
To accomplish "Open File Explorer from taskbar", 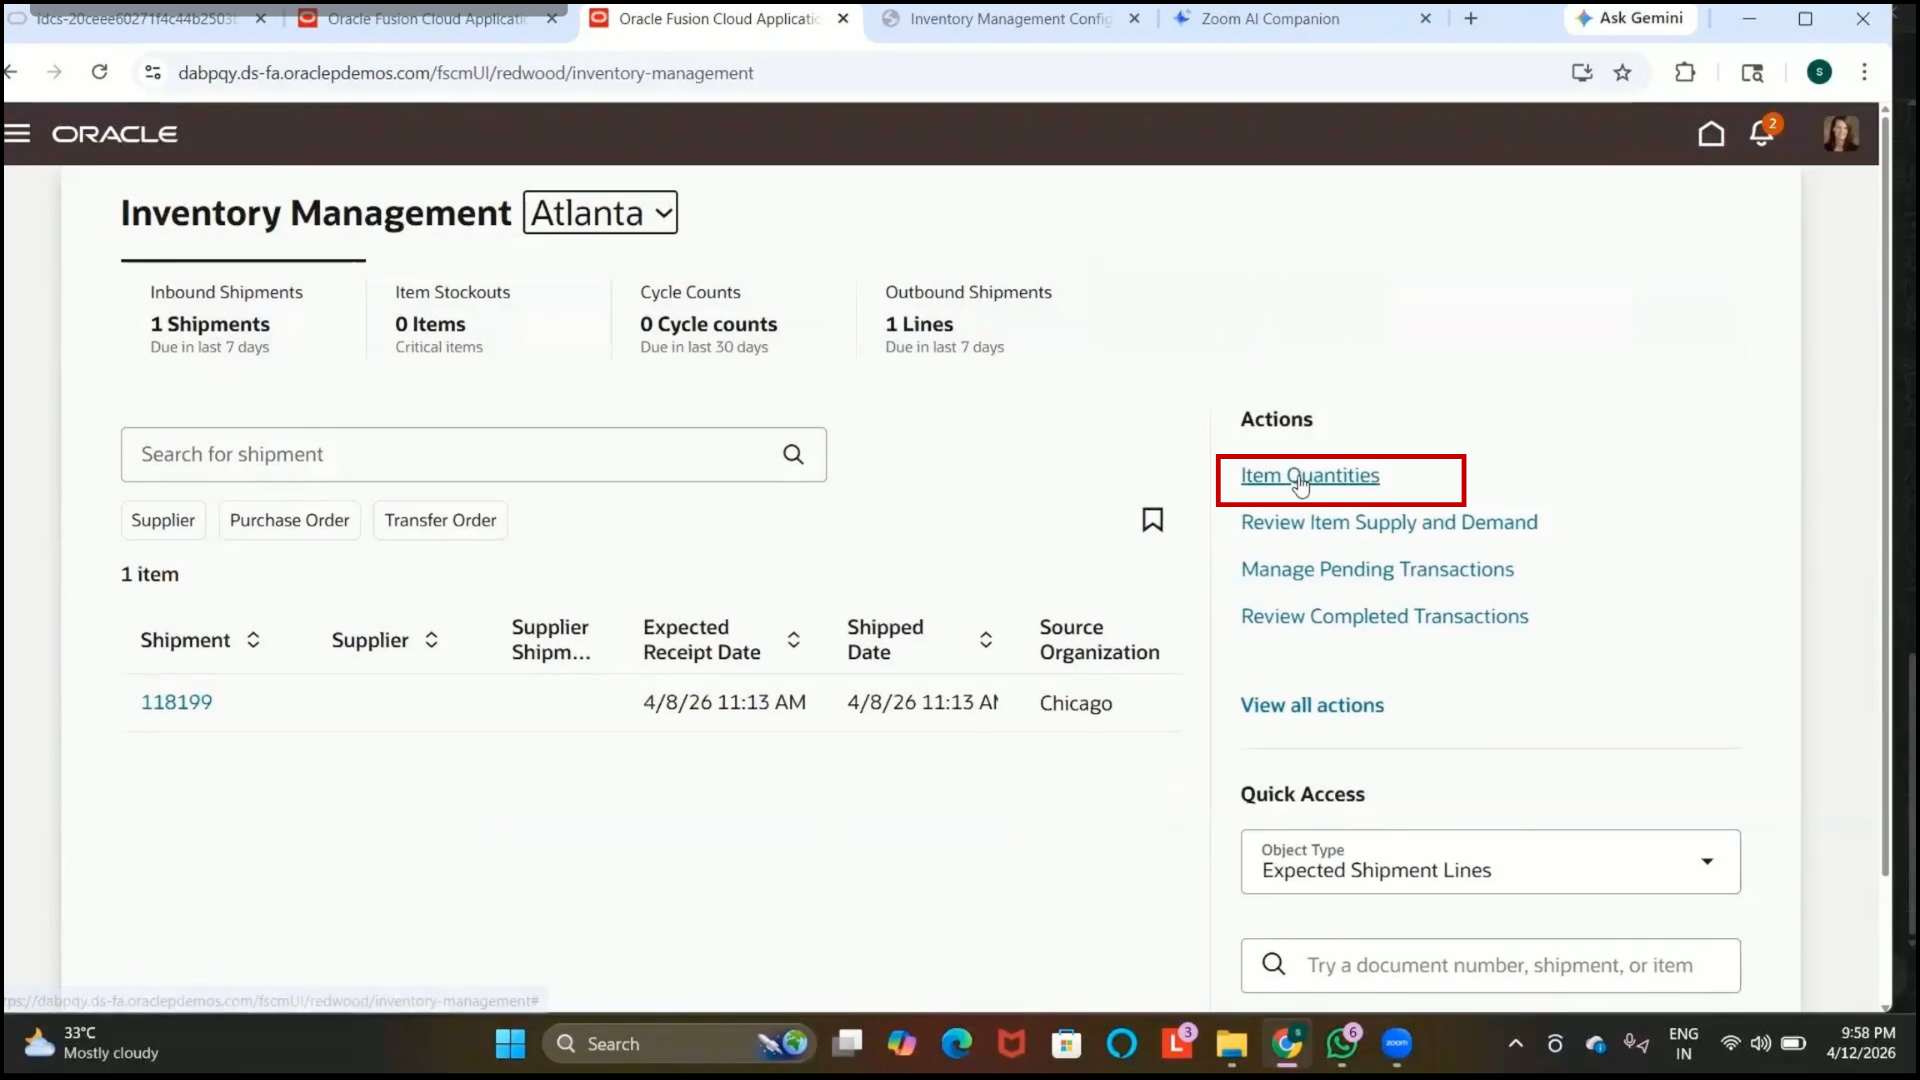I will [1231, 1044].
